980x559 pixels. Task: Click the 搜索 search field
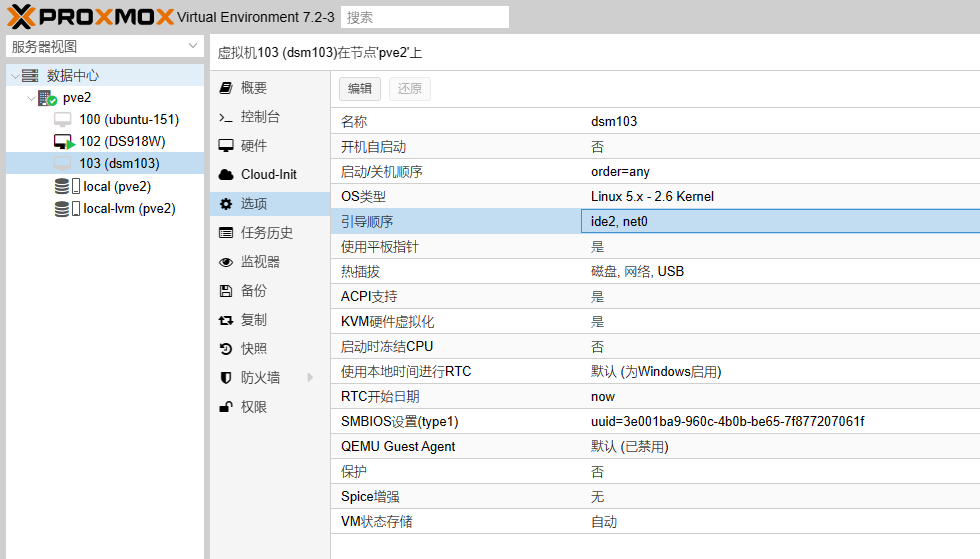click(425, 18)
